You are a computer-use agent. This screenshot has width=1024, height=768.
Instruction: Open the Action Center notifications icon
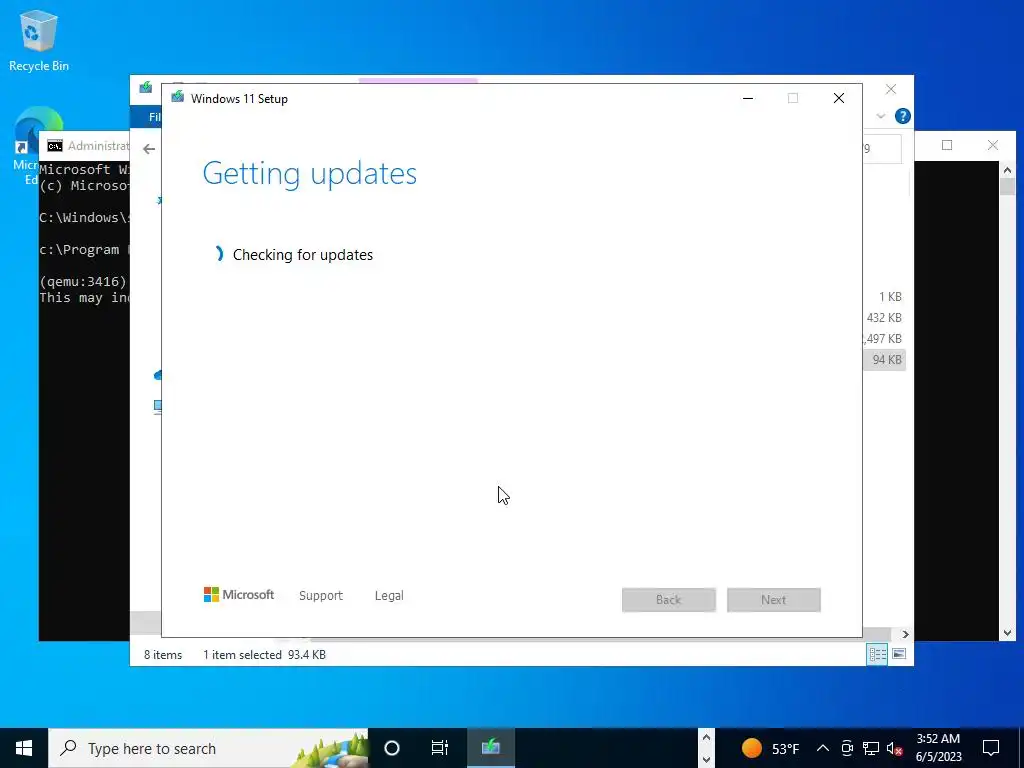(991, 748)
